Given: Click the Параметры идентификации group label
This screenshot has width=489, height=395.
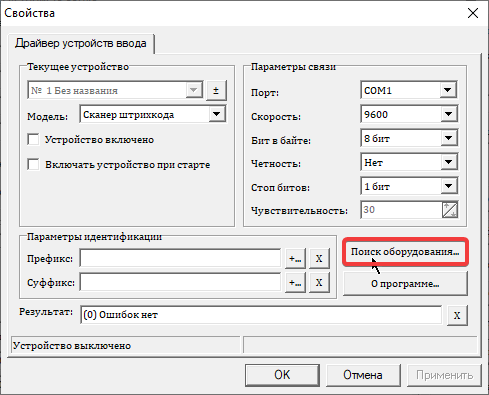Looking at the screenshot, I should point(94,237).
